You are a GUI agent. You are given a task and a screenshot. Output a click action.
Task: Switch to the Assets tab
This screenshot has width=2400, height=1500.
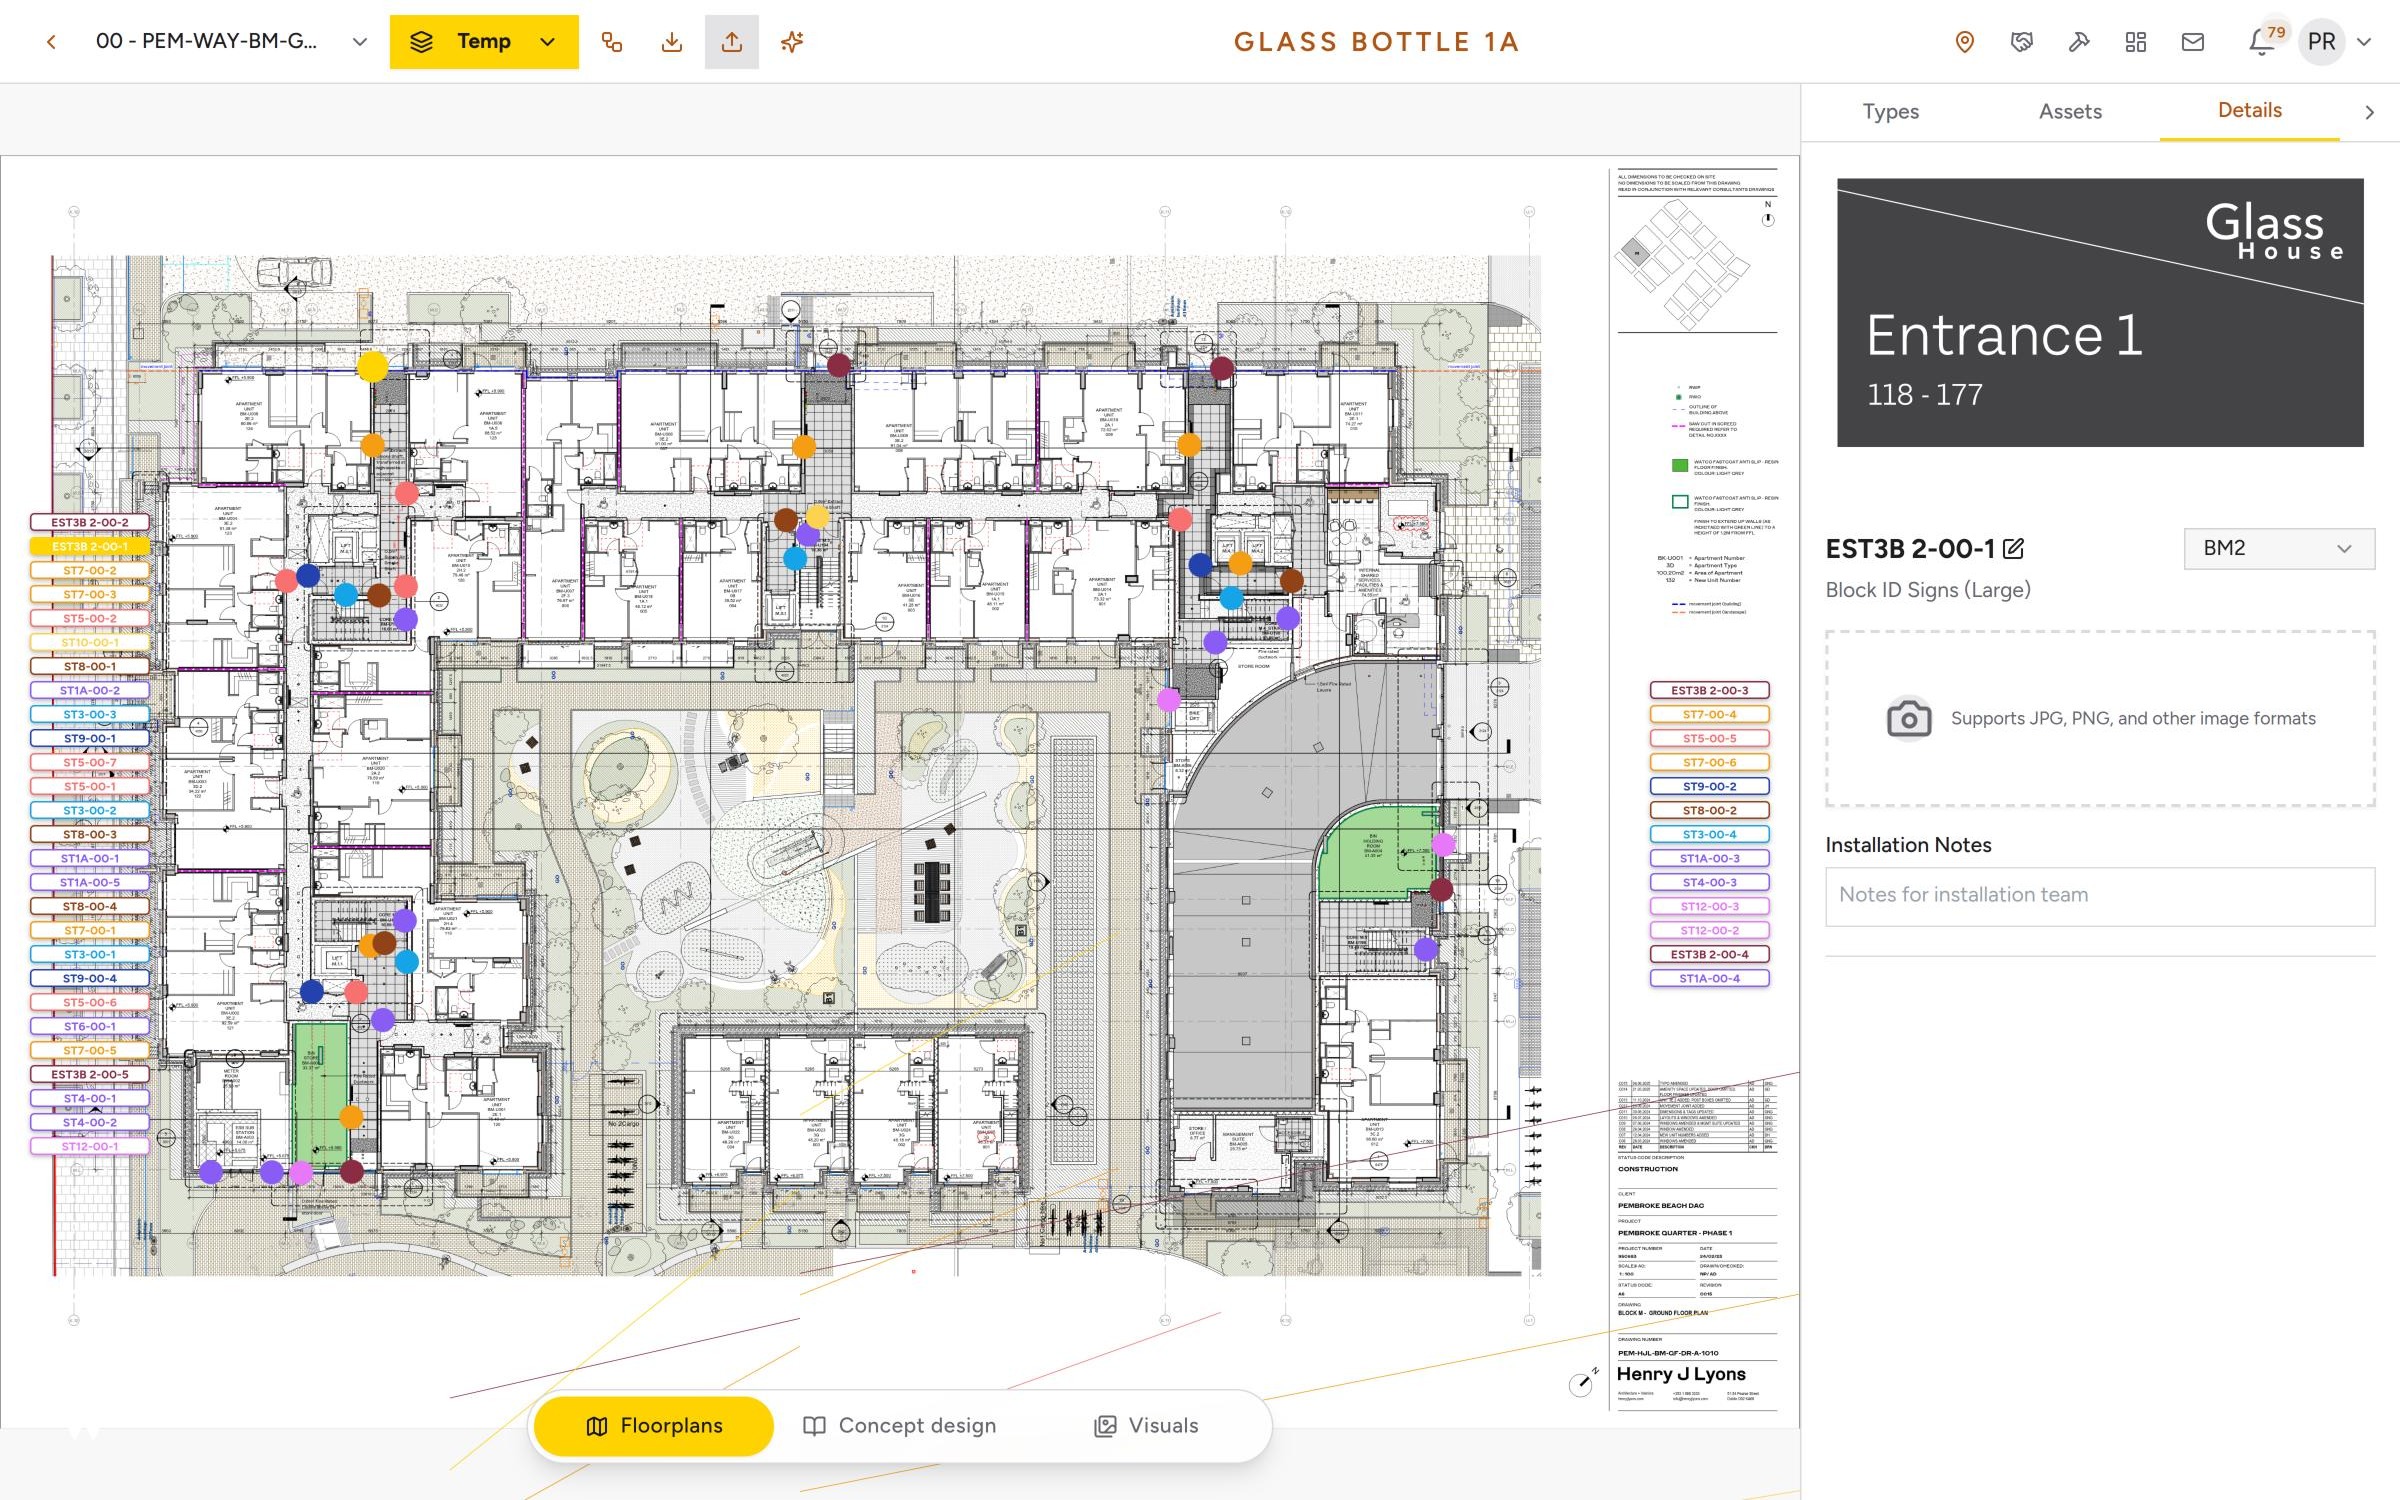2070,111
